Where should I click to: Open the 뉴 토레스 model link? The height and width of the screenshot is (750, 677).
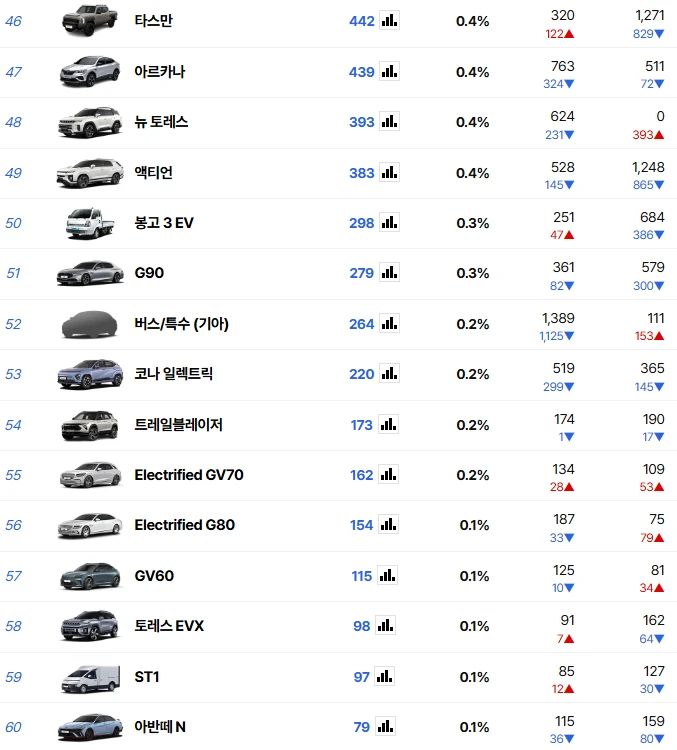161,121
